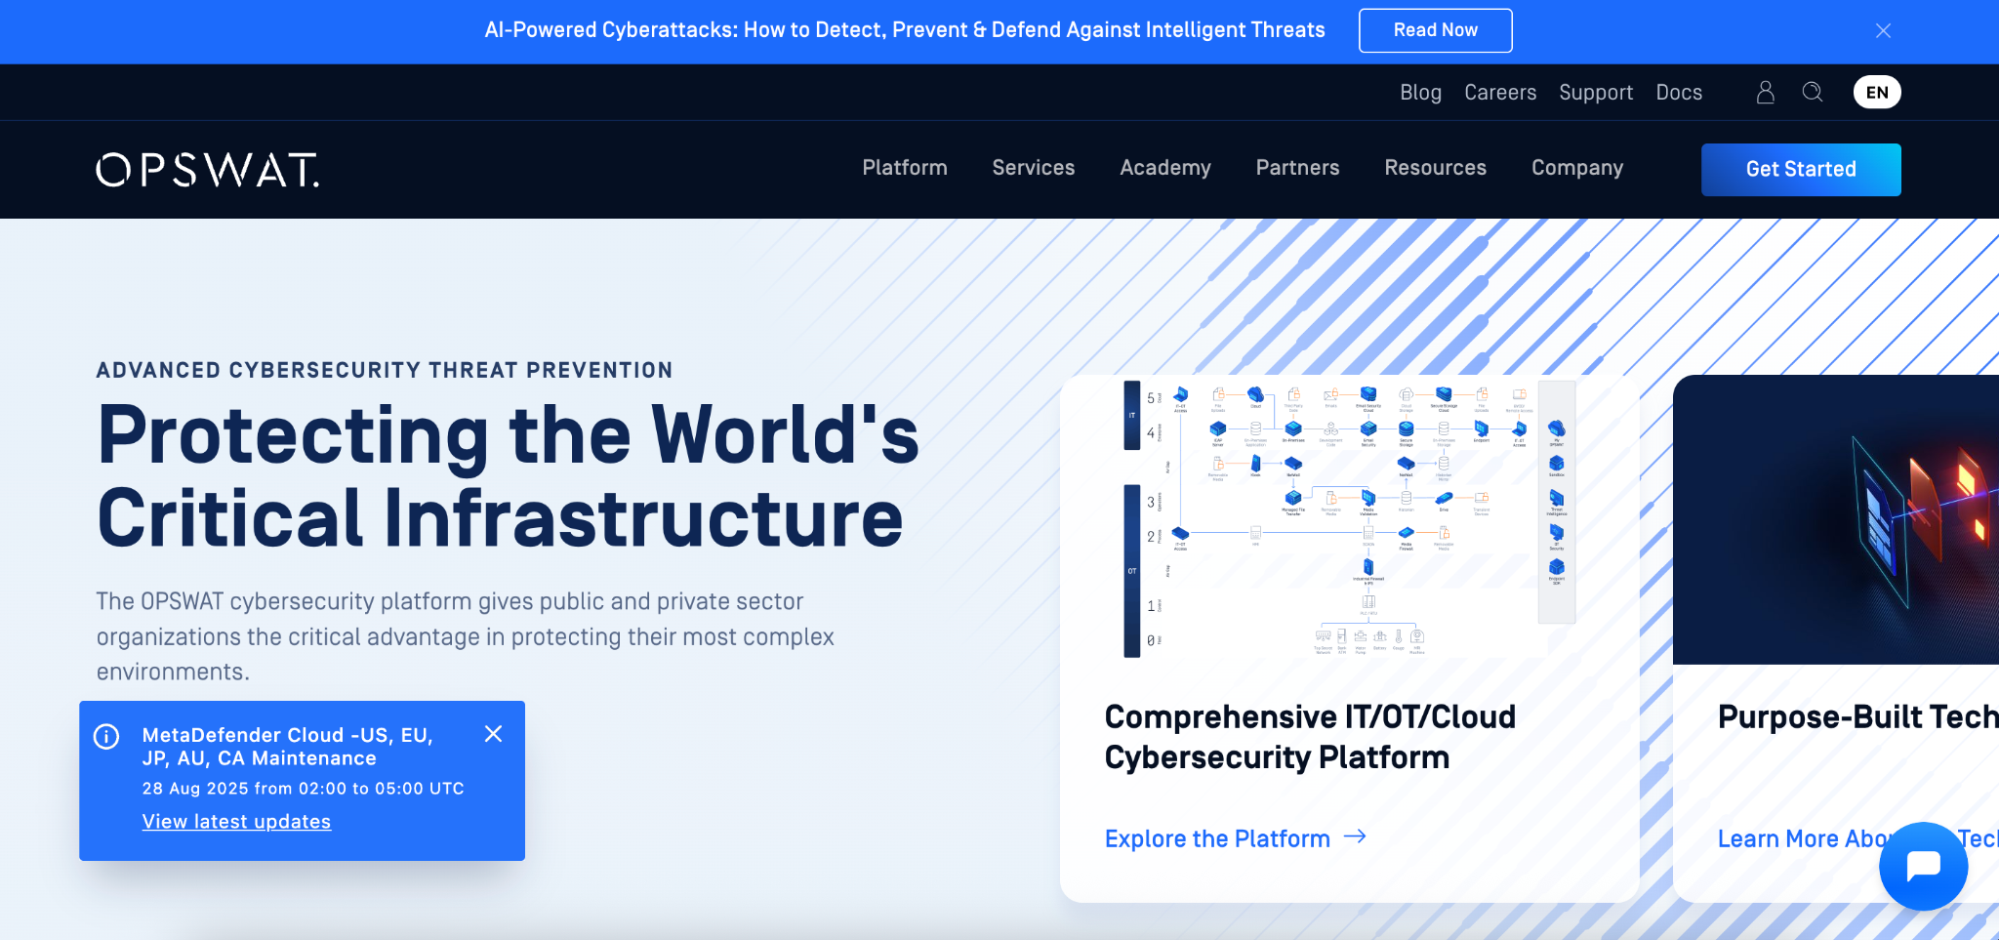1999x940 pixels.
Task: Click the IT/OT/Cloud platform diagram thumbnail
Action: tap(1349, 518)
